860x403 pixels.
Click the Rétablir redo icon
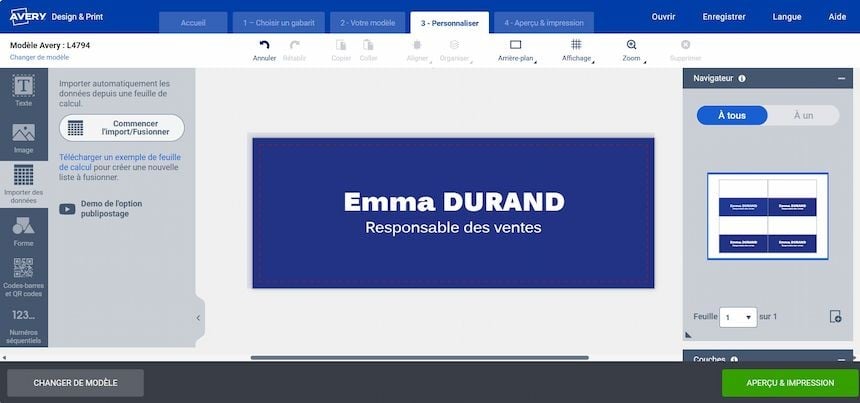[x=295, y=45]
